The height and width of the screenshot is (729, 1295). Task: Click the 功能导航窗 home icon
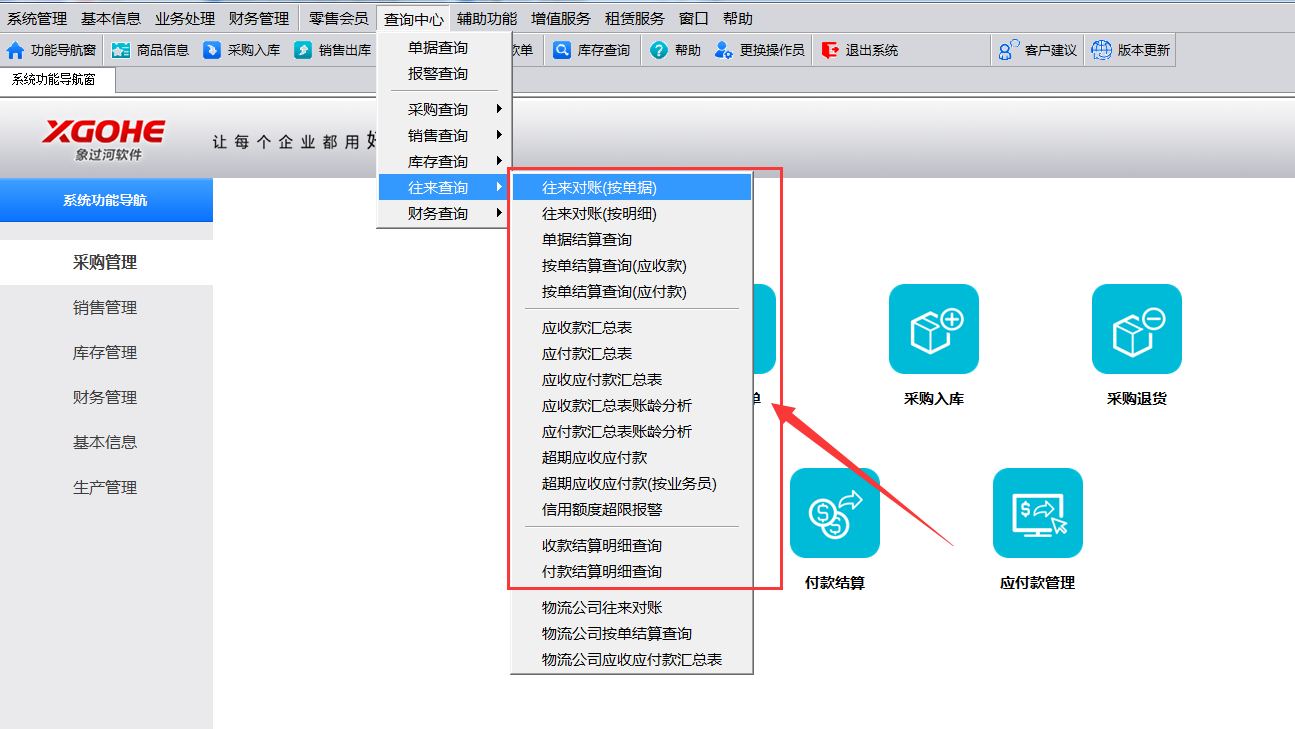tap(15, 50)
